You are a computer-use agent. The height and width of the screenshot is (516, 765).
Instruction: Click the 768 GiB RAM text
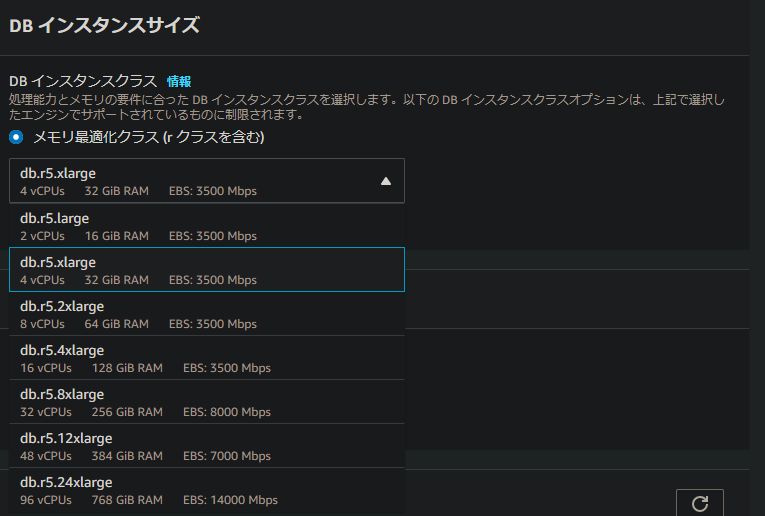[x=127, y=500]
